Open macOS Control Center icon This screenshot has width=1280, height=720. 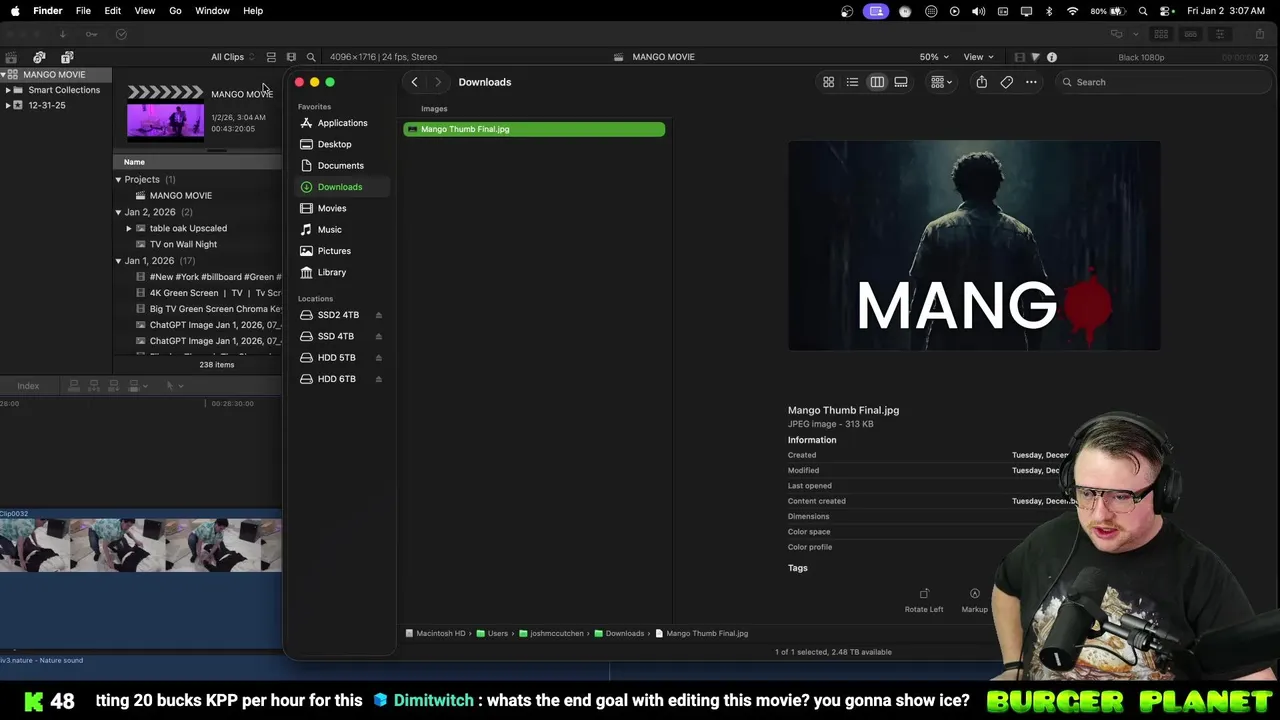pyautogui.click(x=1166, y=11)
